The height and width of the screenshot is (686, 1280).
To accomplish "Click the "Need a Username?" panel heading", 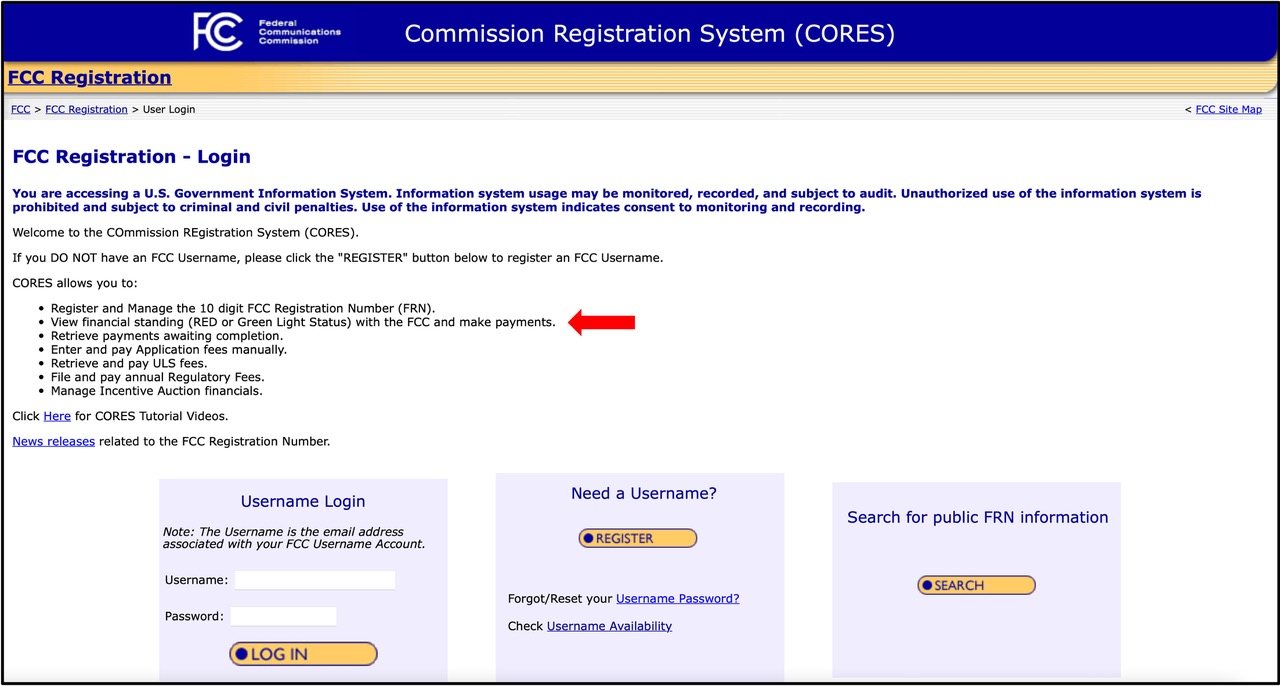I will [x=643, y=494].
